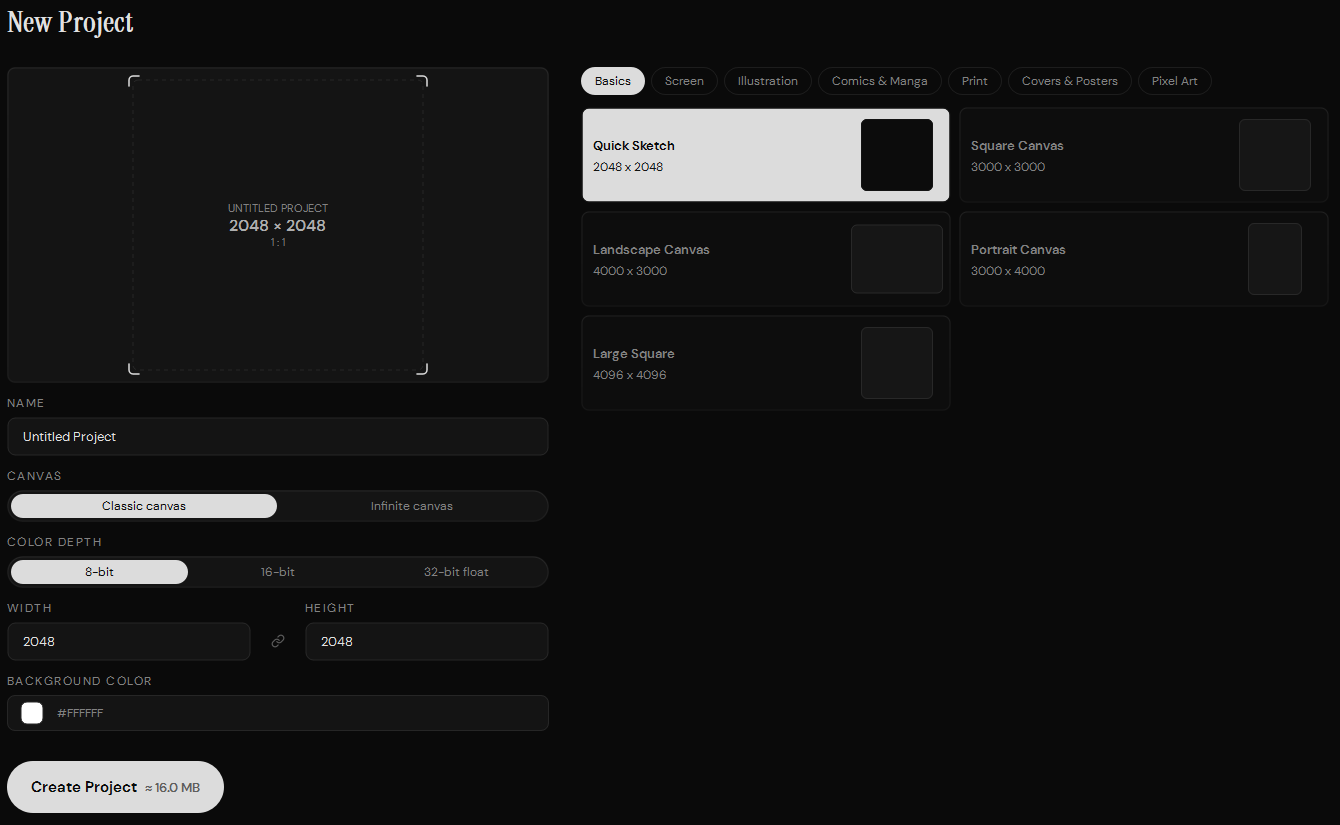Select the Landscape Canvas 4000 x 3000 preset
Screen dimensions: 1340x825
point(766,259)
